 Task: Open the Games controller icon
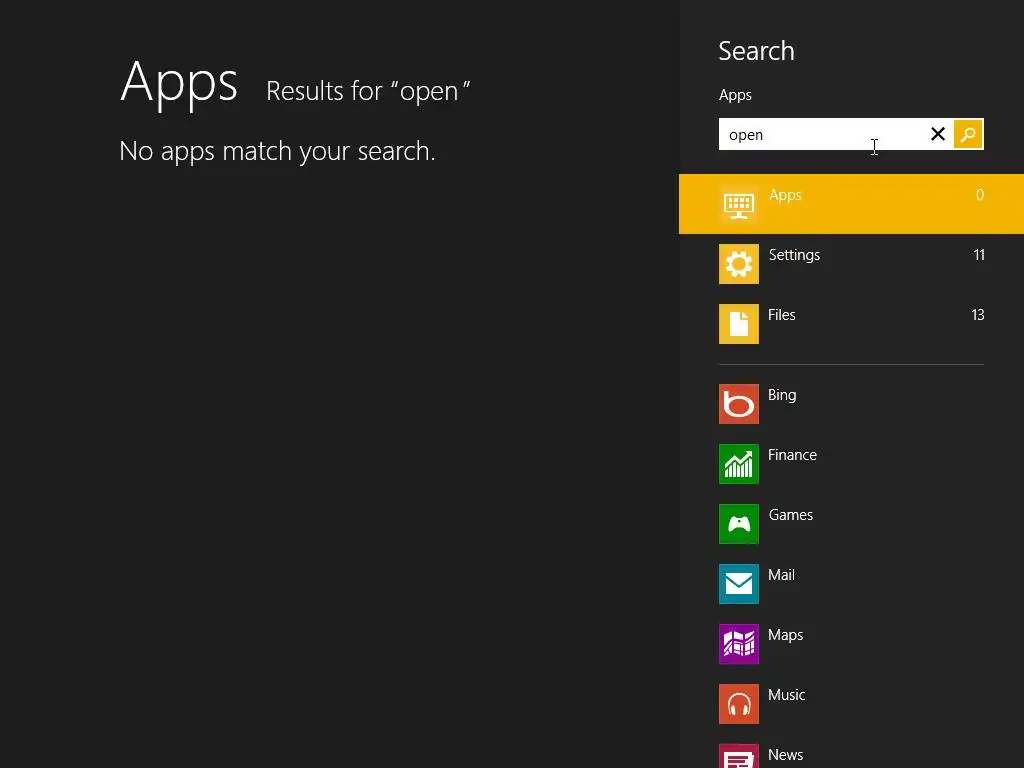[739, 524]
